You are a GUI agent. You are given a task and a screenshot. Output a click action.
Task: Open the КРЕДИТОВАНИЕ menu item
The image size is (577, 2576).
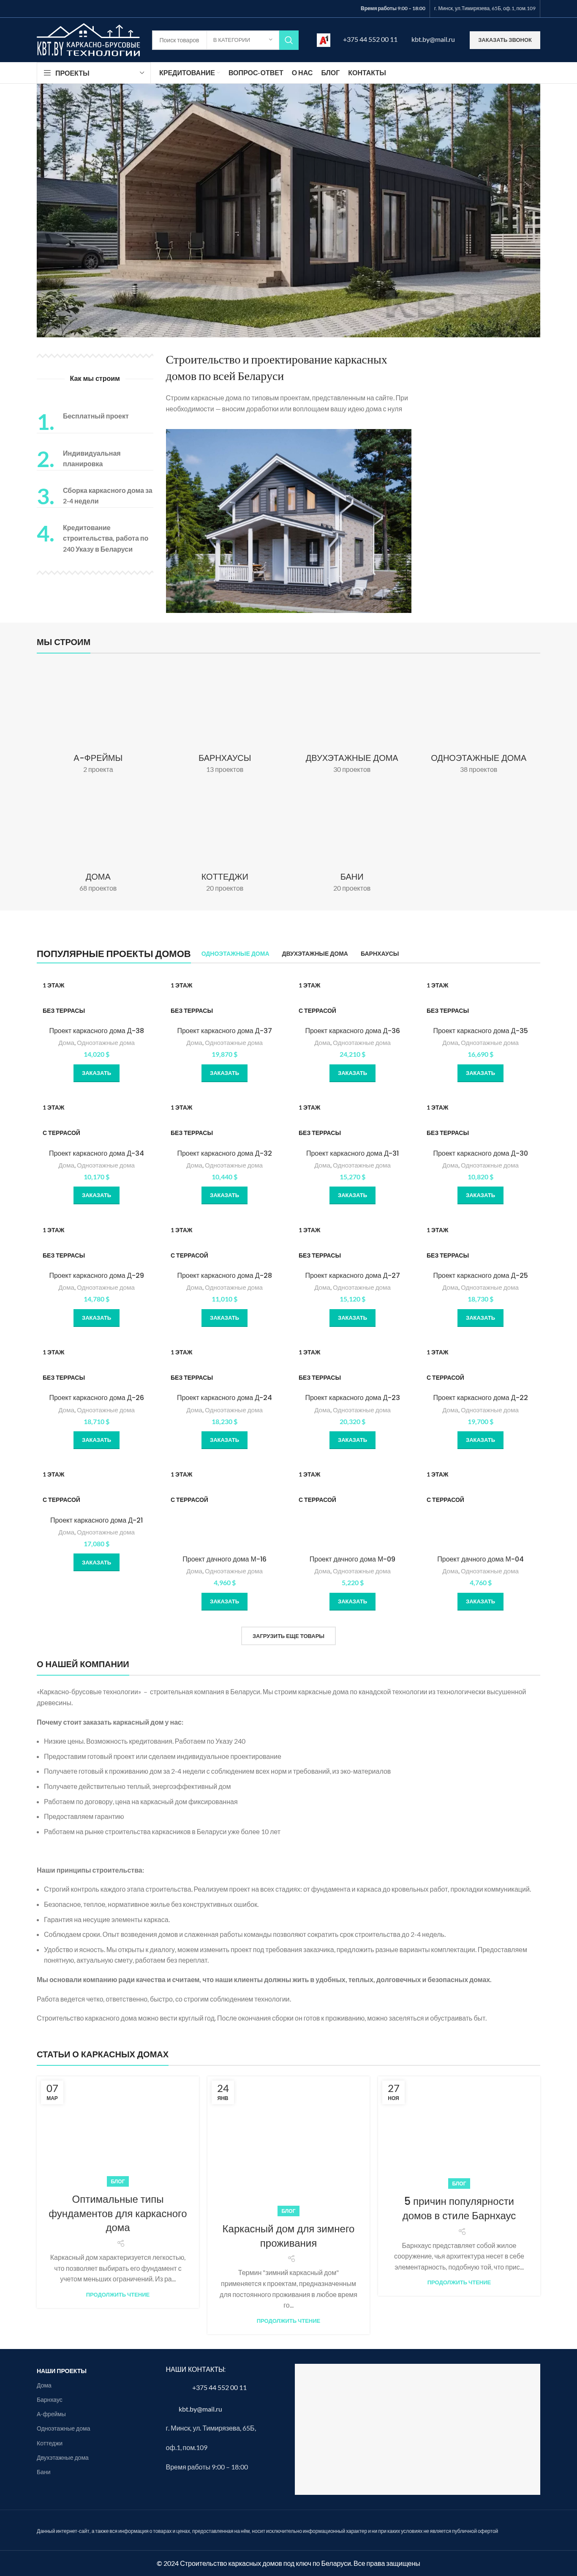[x=187, y=73]
